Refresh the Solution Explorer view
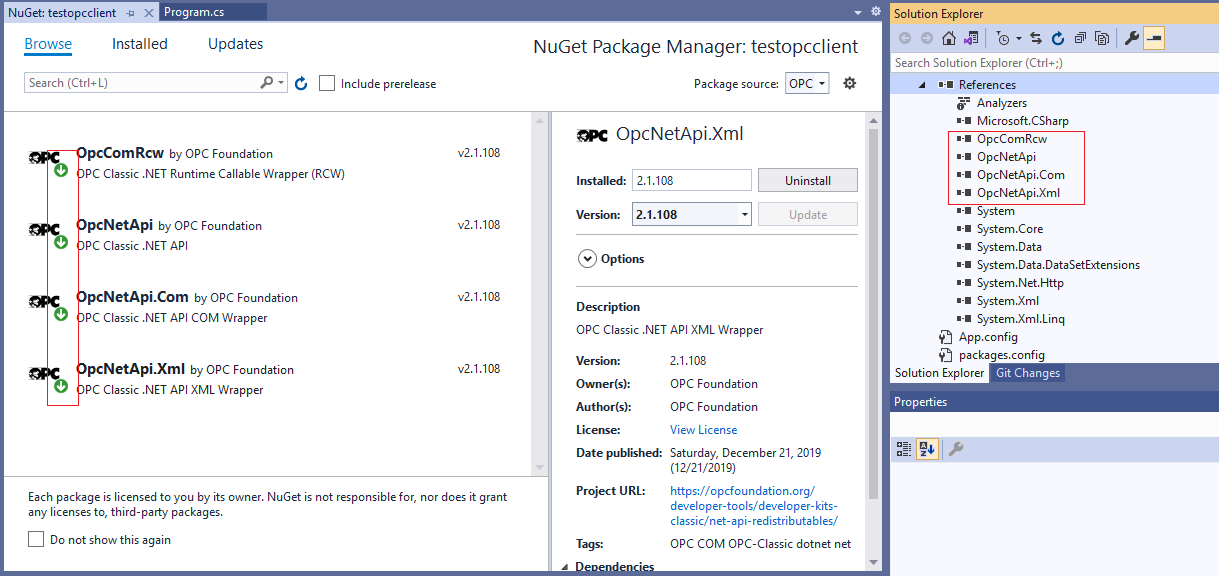 [x=1057, y=37]
